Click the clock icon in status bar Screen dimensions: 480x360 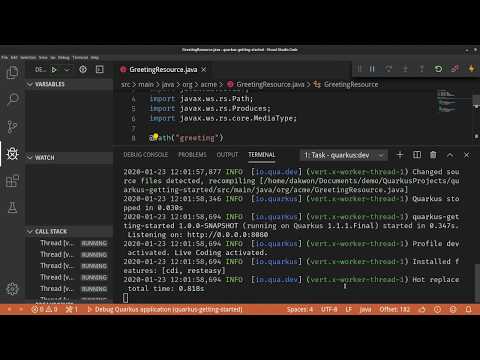coord(437,309)
